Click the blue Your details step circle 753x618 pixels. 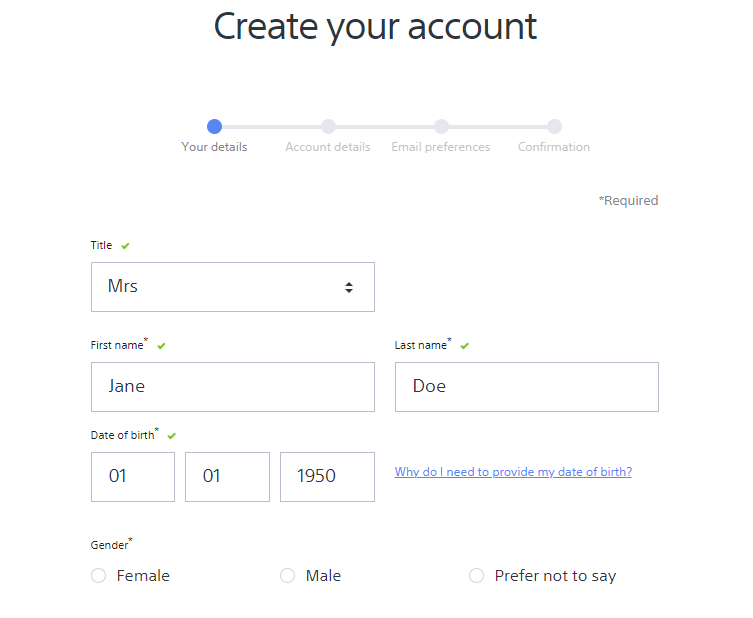point(214,127)
